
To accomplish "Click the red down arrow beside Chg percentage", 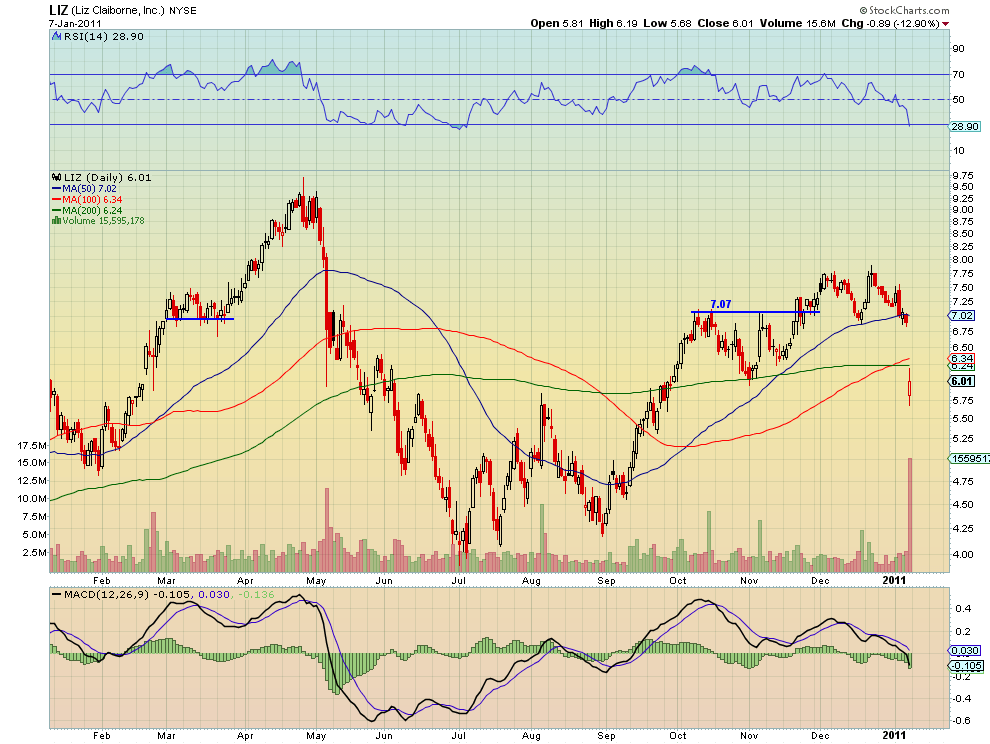I will 945,24.
